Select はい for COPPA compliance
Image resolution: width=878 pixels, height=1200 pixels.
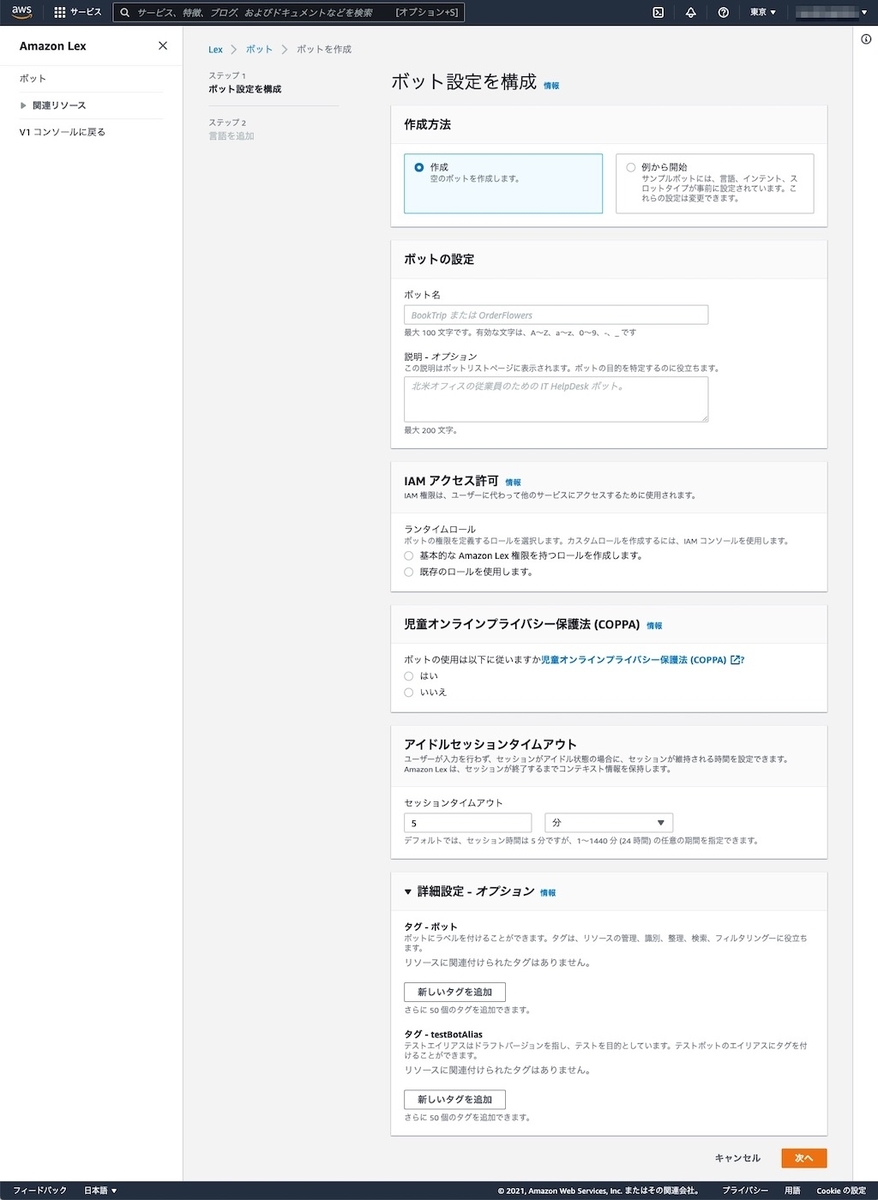pos(408,676)
